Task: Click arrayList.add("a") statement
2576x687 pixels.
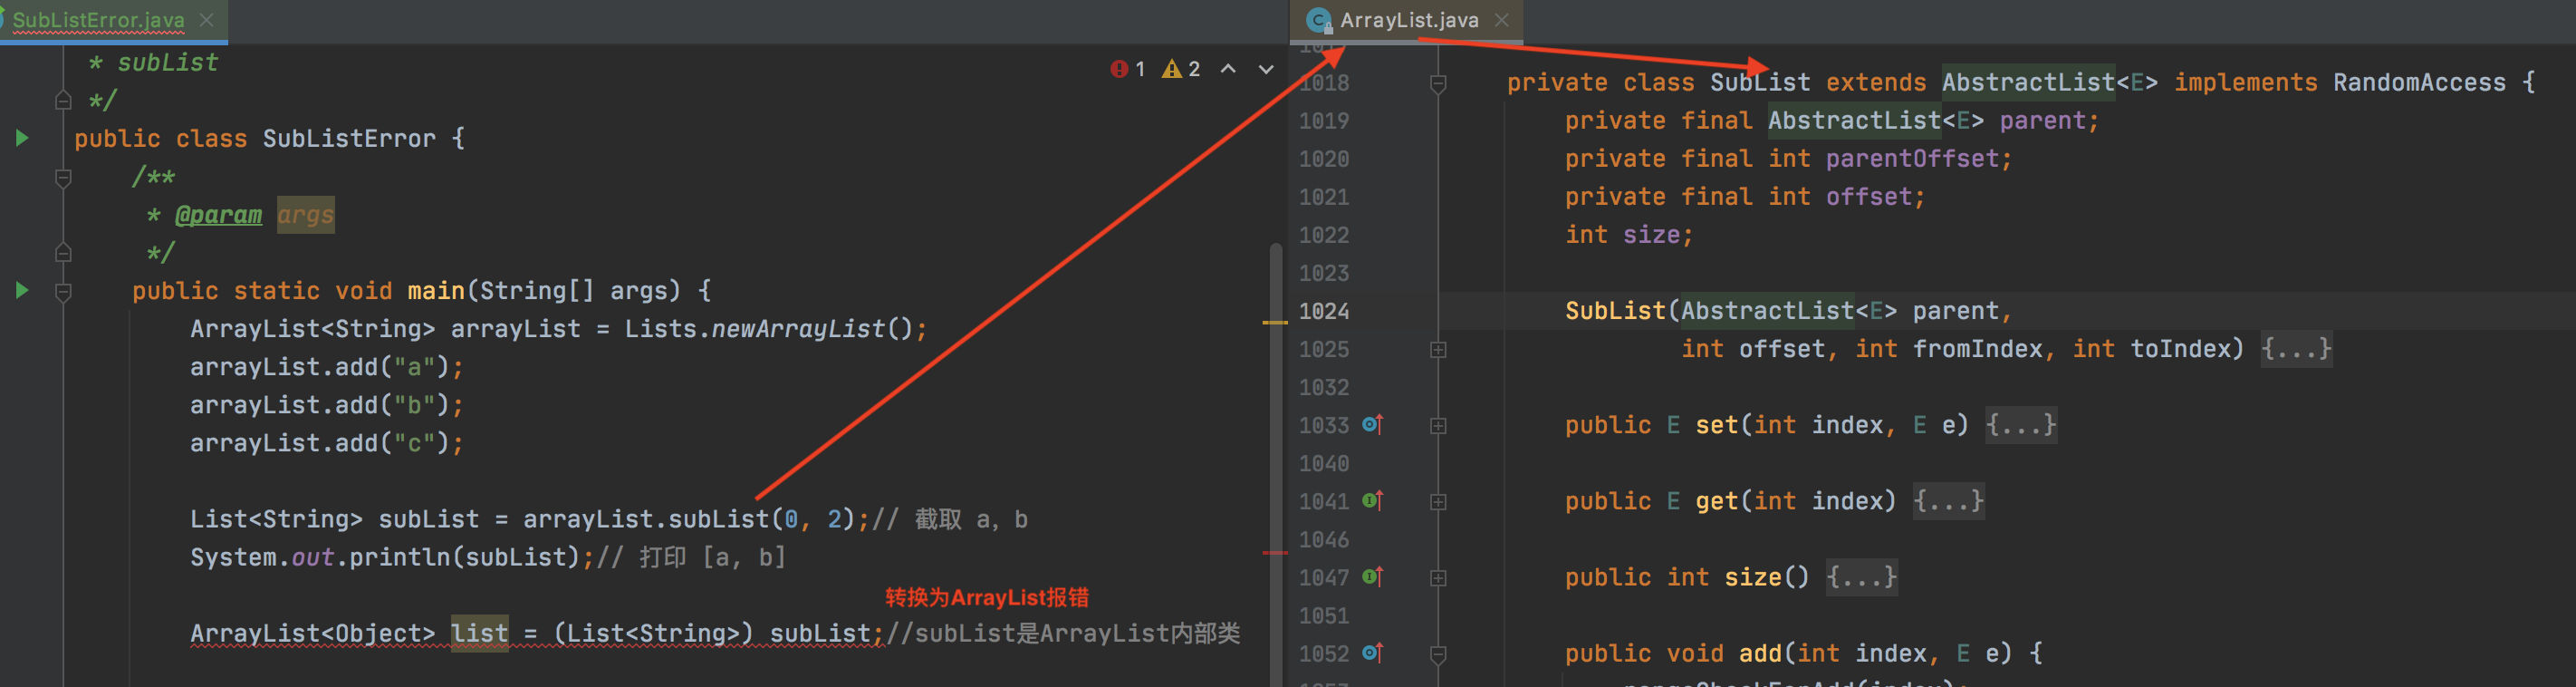Action: (x=327, y=367)
